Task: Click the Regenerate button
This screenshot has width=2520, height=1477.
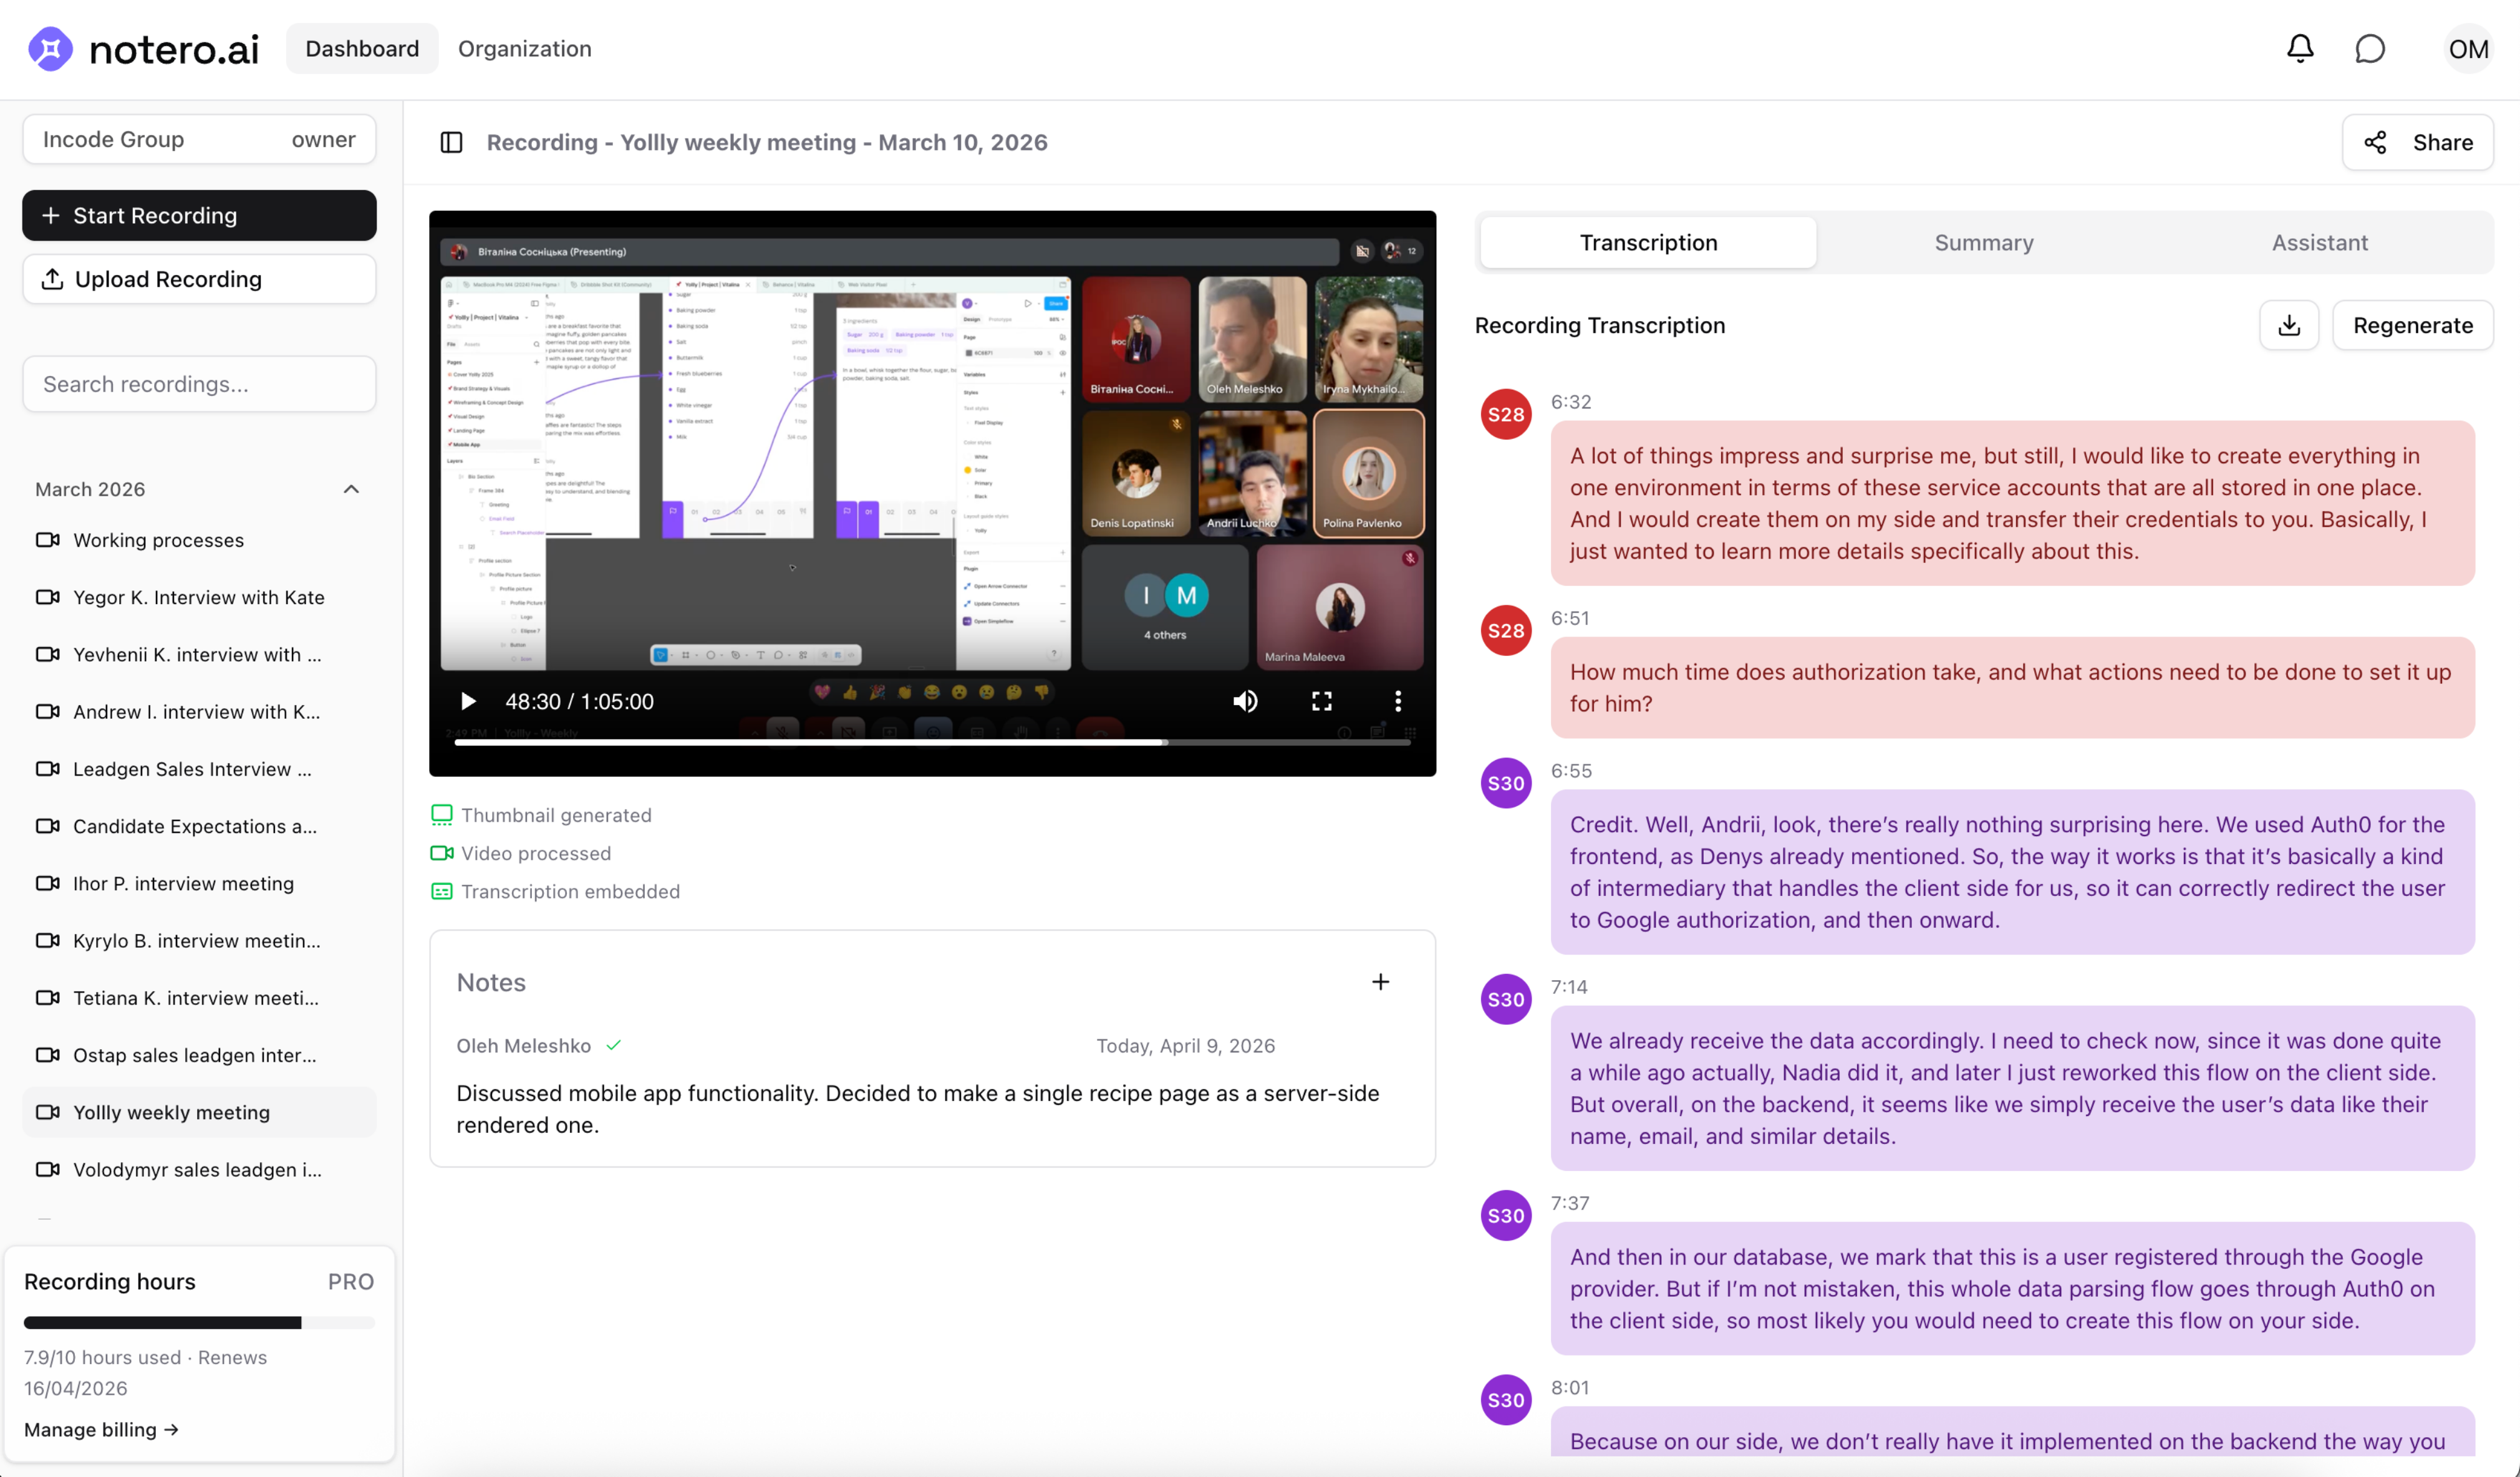Action: [2412, 325]
